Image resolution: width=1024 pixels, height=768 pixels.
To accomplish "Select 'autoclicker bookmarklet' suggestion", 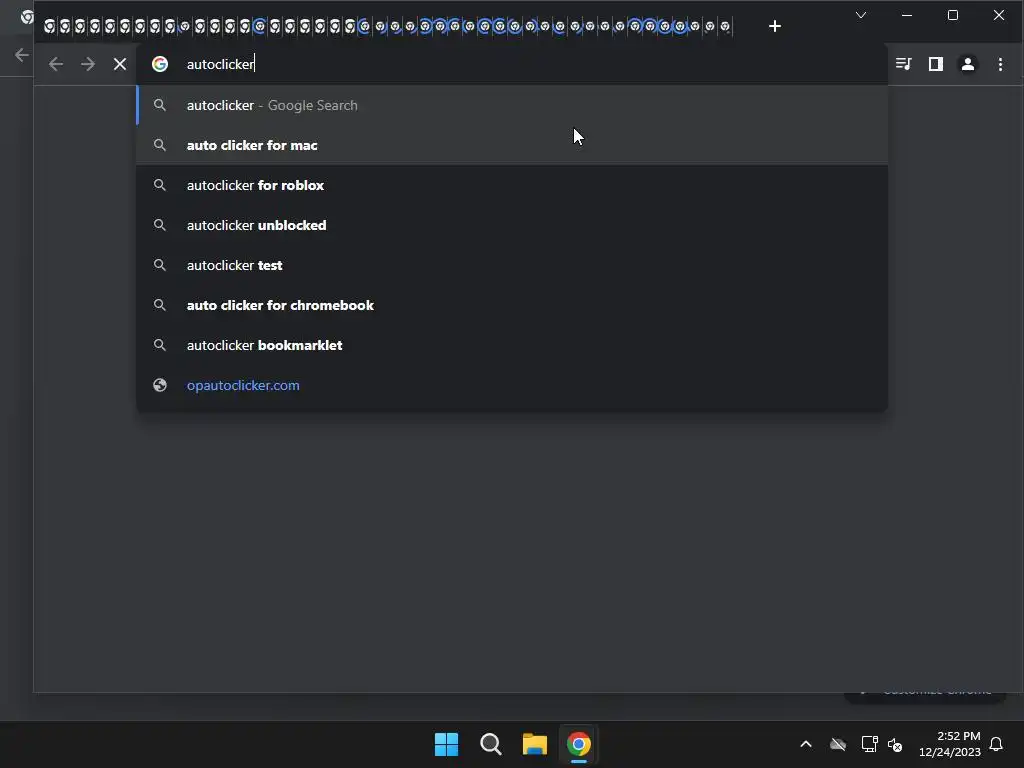I will click(x=512, y=345).
